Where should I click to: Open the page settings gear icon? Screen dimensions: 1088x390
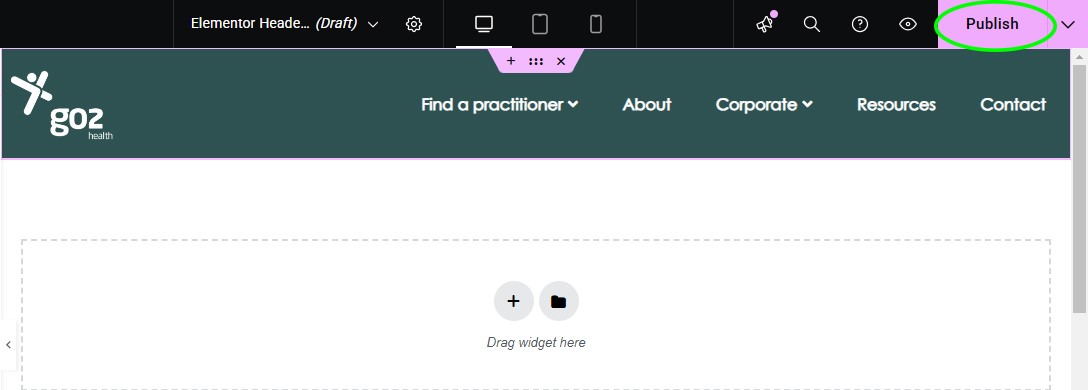coord(414,24)
